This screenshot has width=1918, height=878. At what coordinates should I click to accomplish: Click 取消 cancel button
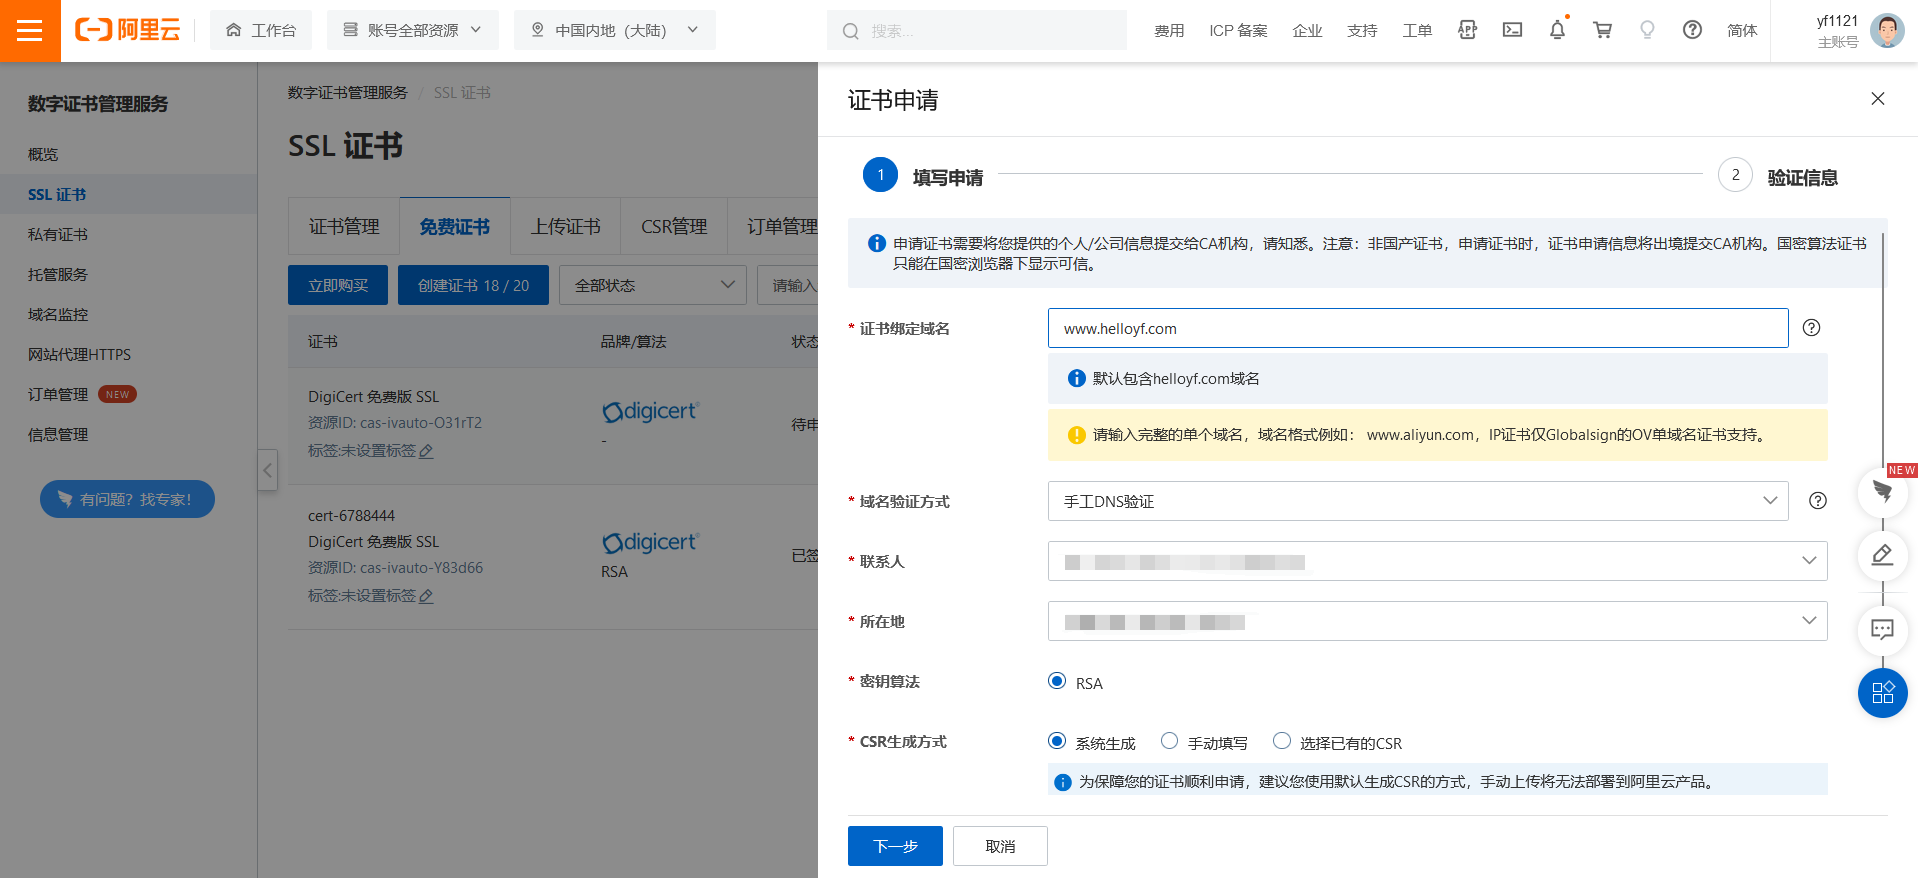1000,846
